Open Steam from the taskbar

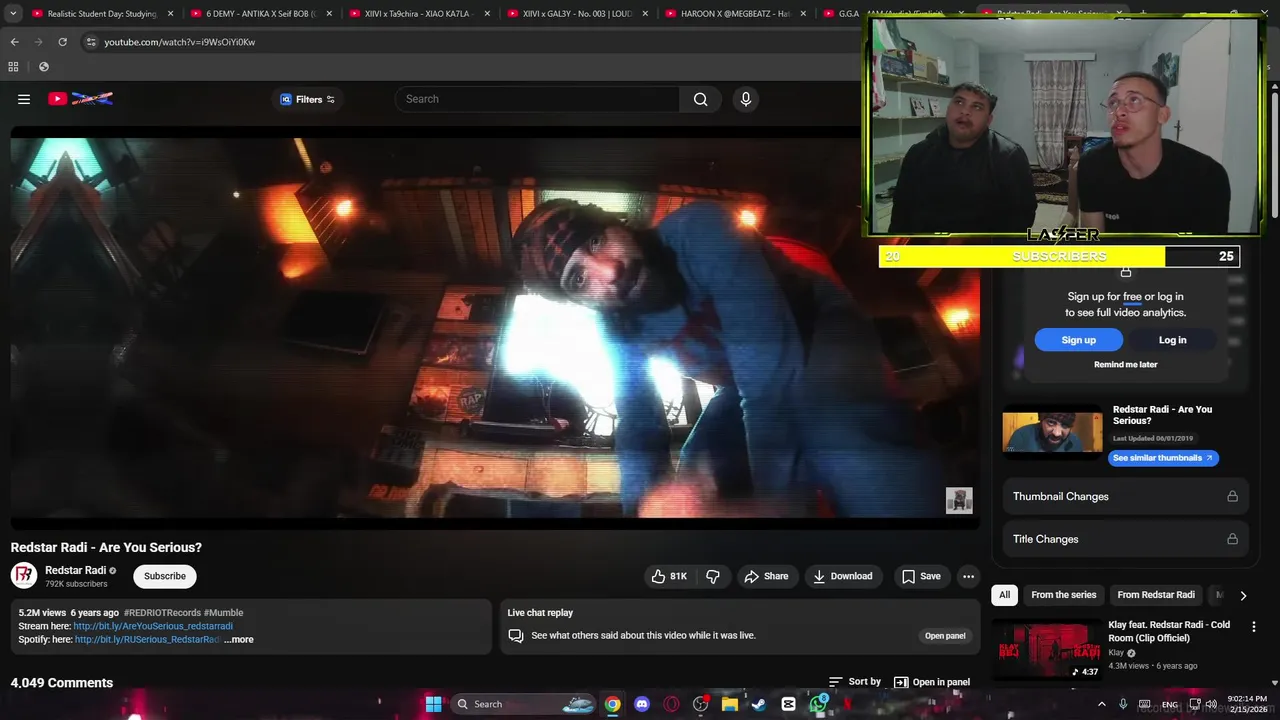coord(759,704)
